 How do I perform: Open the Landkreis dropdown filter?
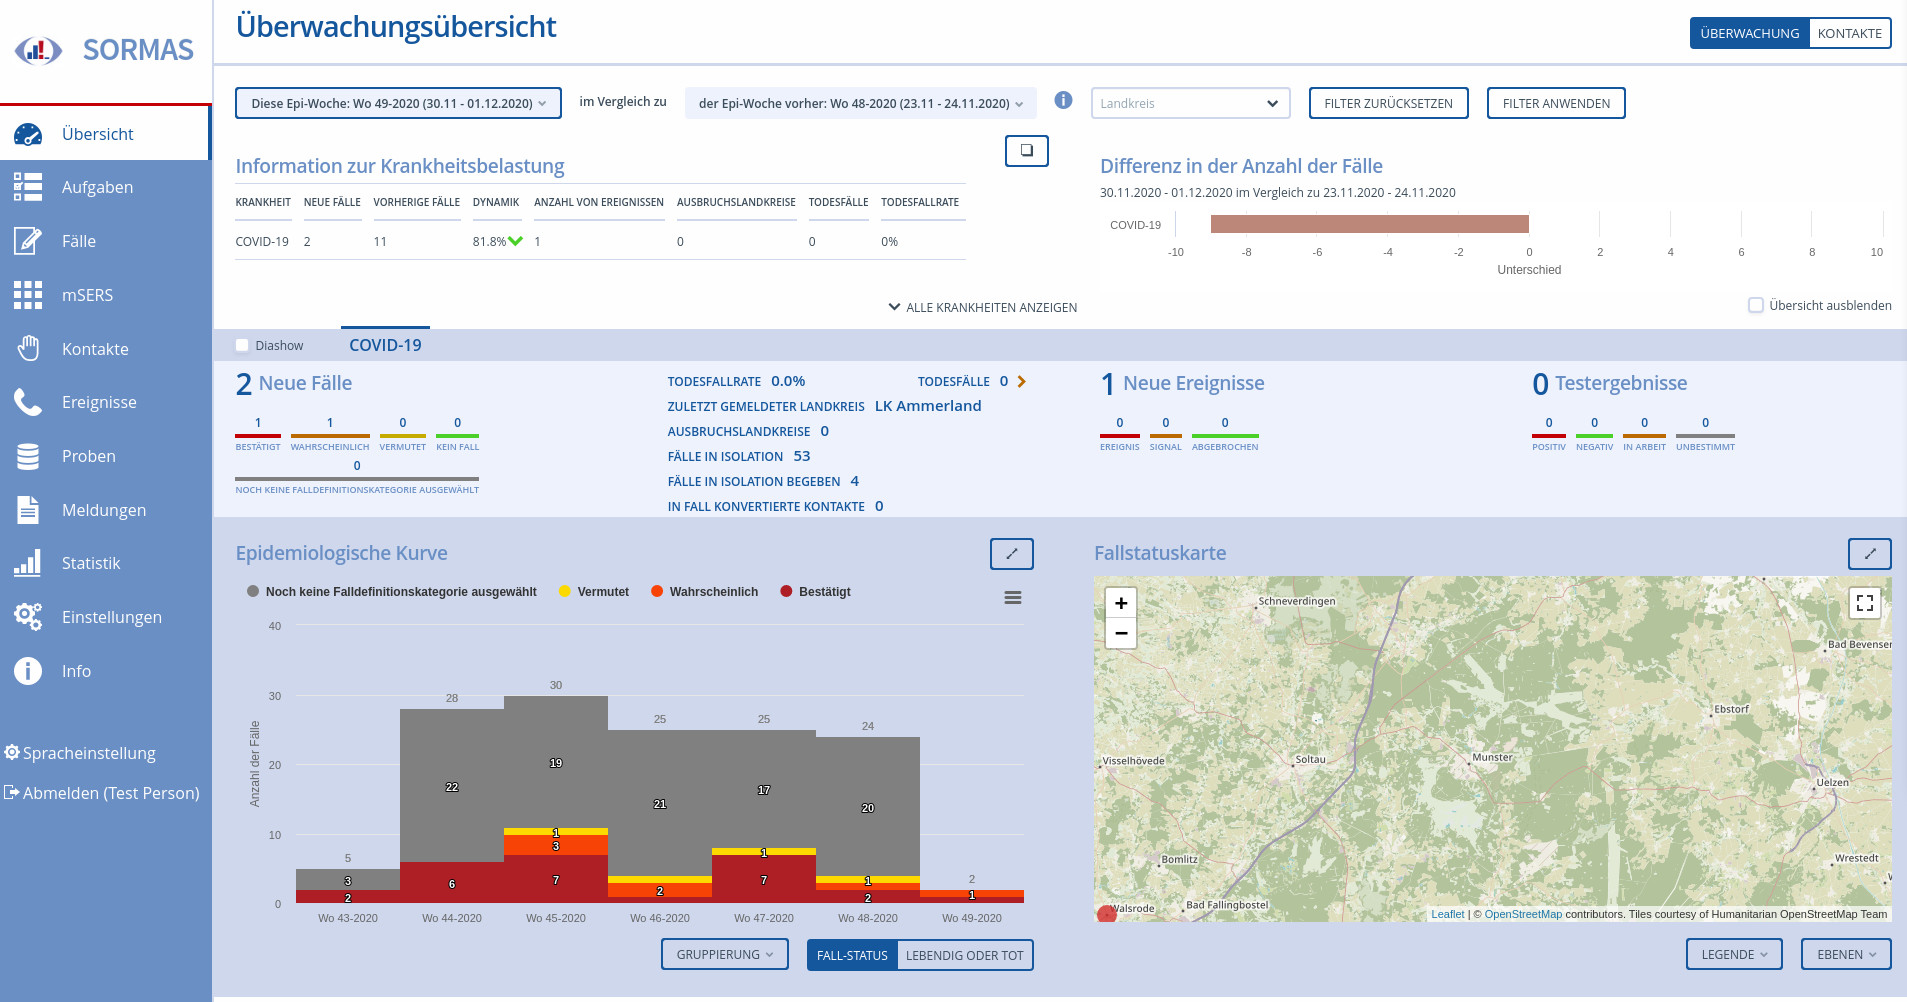point(1189,104)
